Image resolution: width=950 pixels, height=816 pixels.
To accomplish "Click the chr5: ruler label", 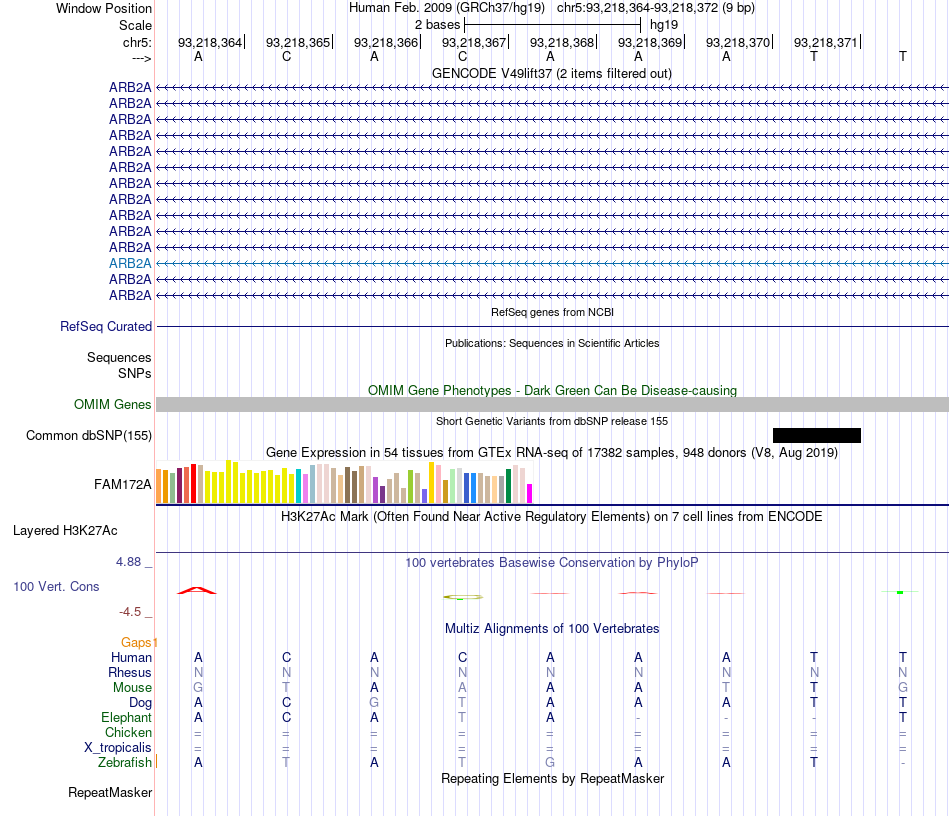I will (137, 42).
